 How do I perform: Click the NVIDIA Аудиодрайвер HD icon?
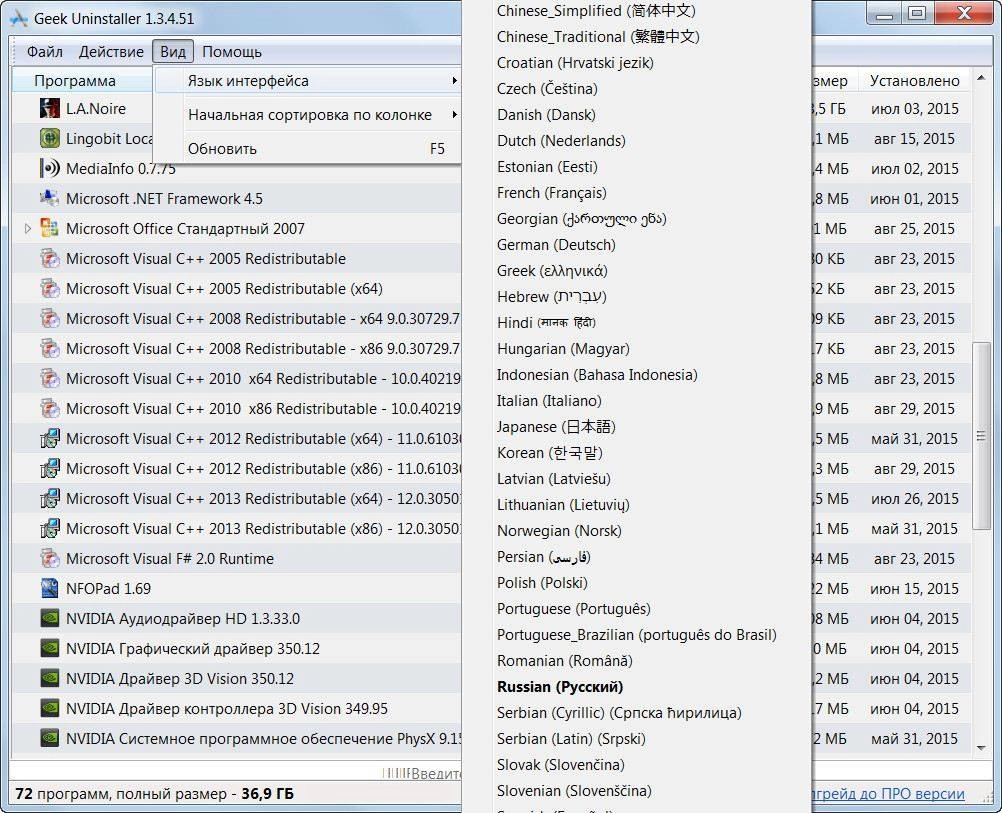tap(50, 619)
